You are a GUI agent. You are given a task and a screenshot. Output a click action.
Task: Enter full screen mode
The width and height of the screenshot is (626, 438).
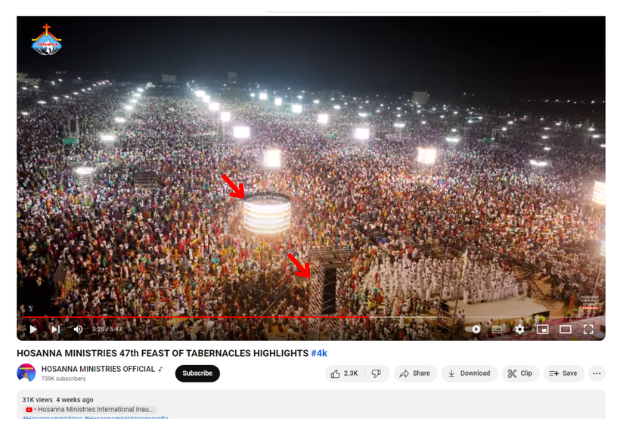(x=588, y=329)
